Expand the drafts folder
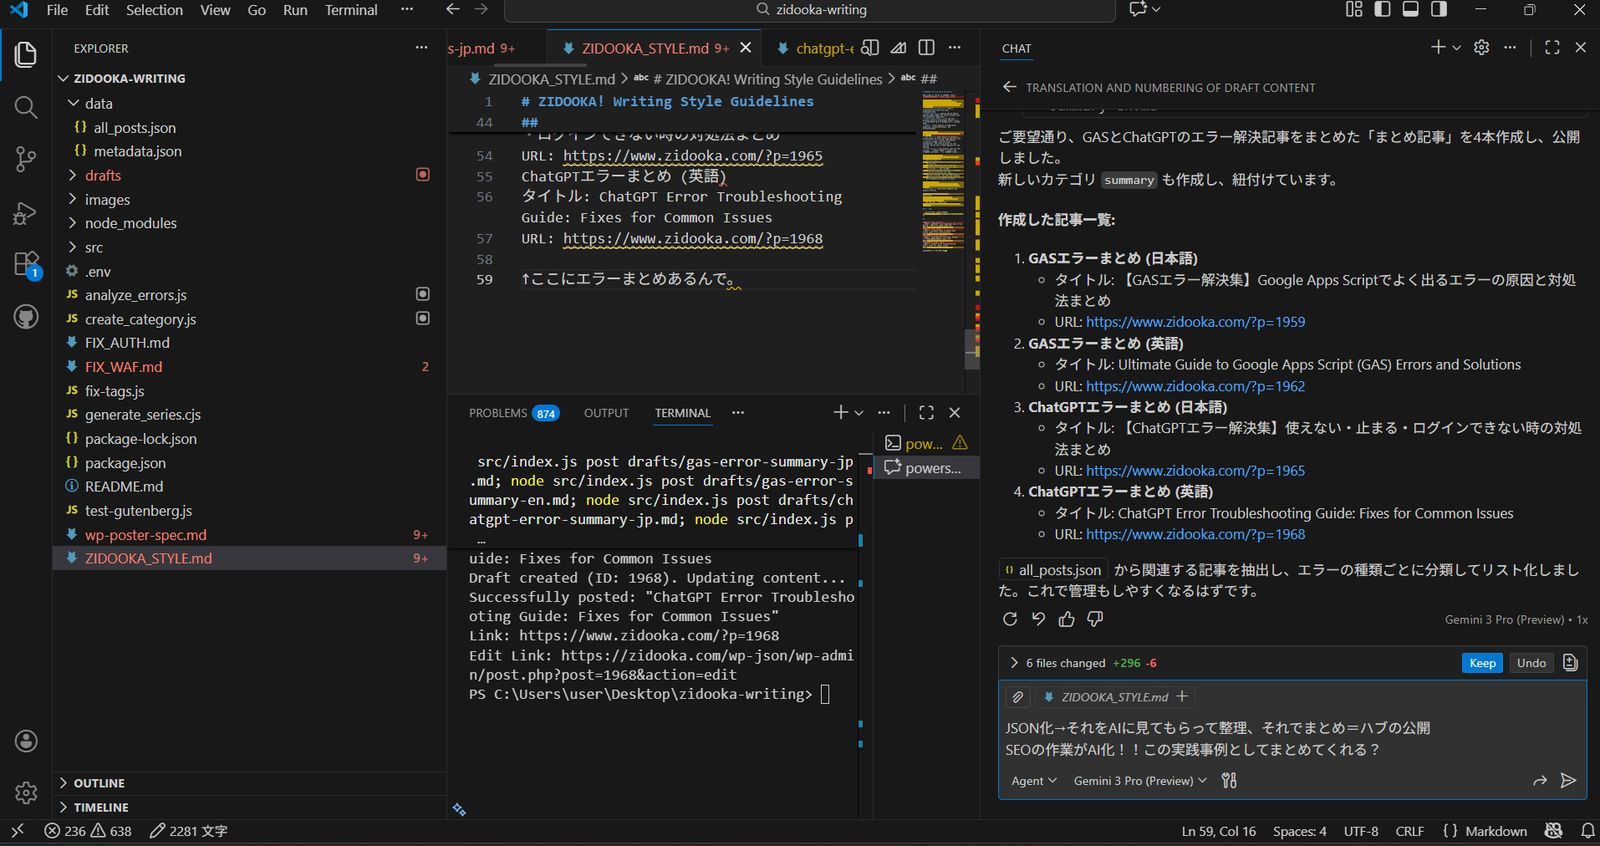The width and height of the screenshot is (1600, 846). click(102, 175)
